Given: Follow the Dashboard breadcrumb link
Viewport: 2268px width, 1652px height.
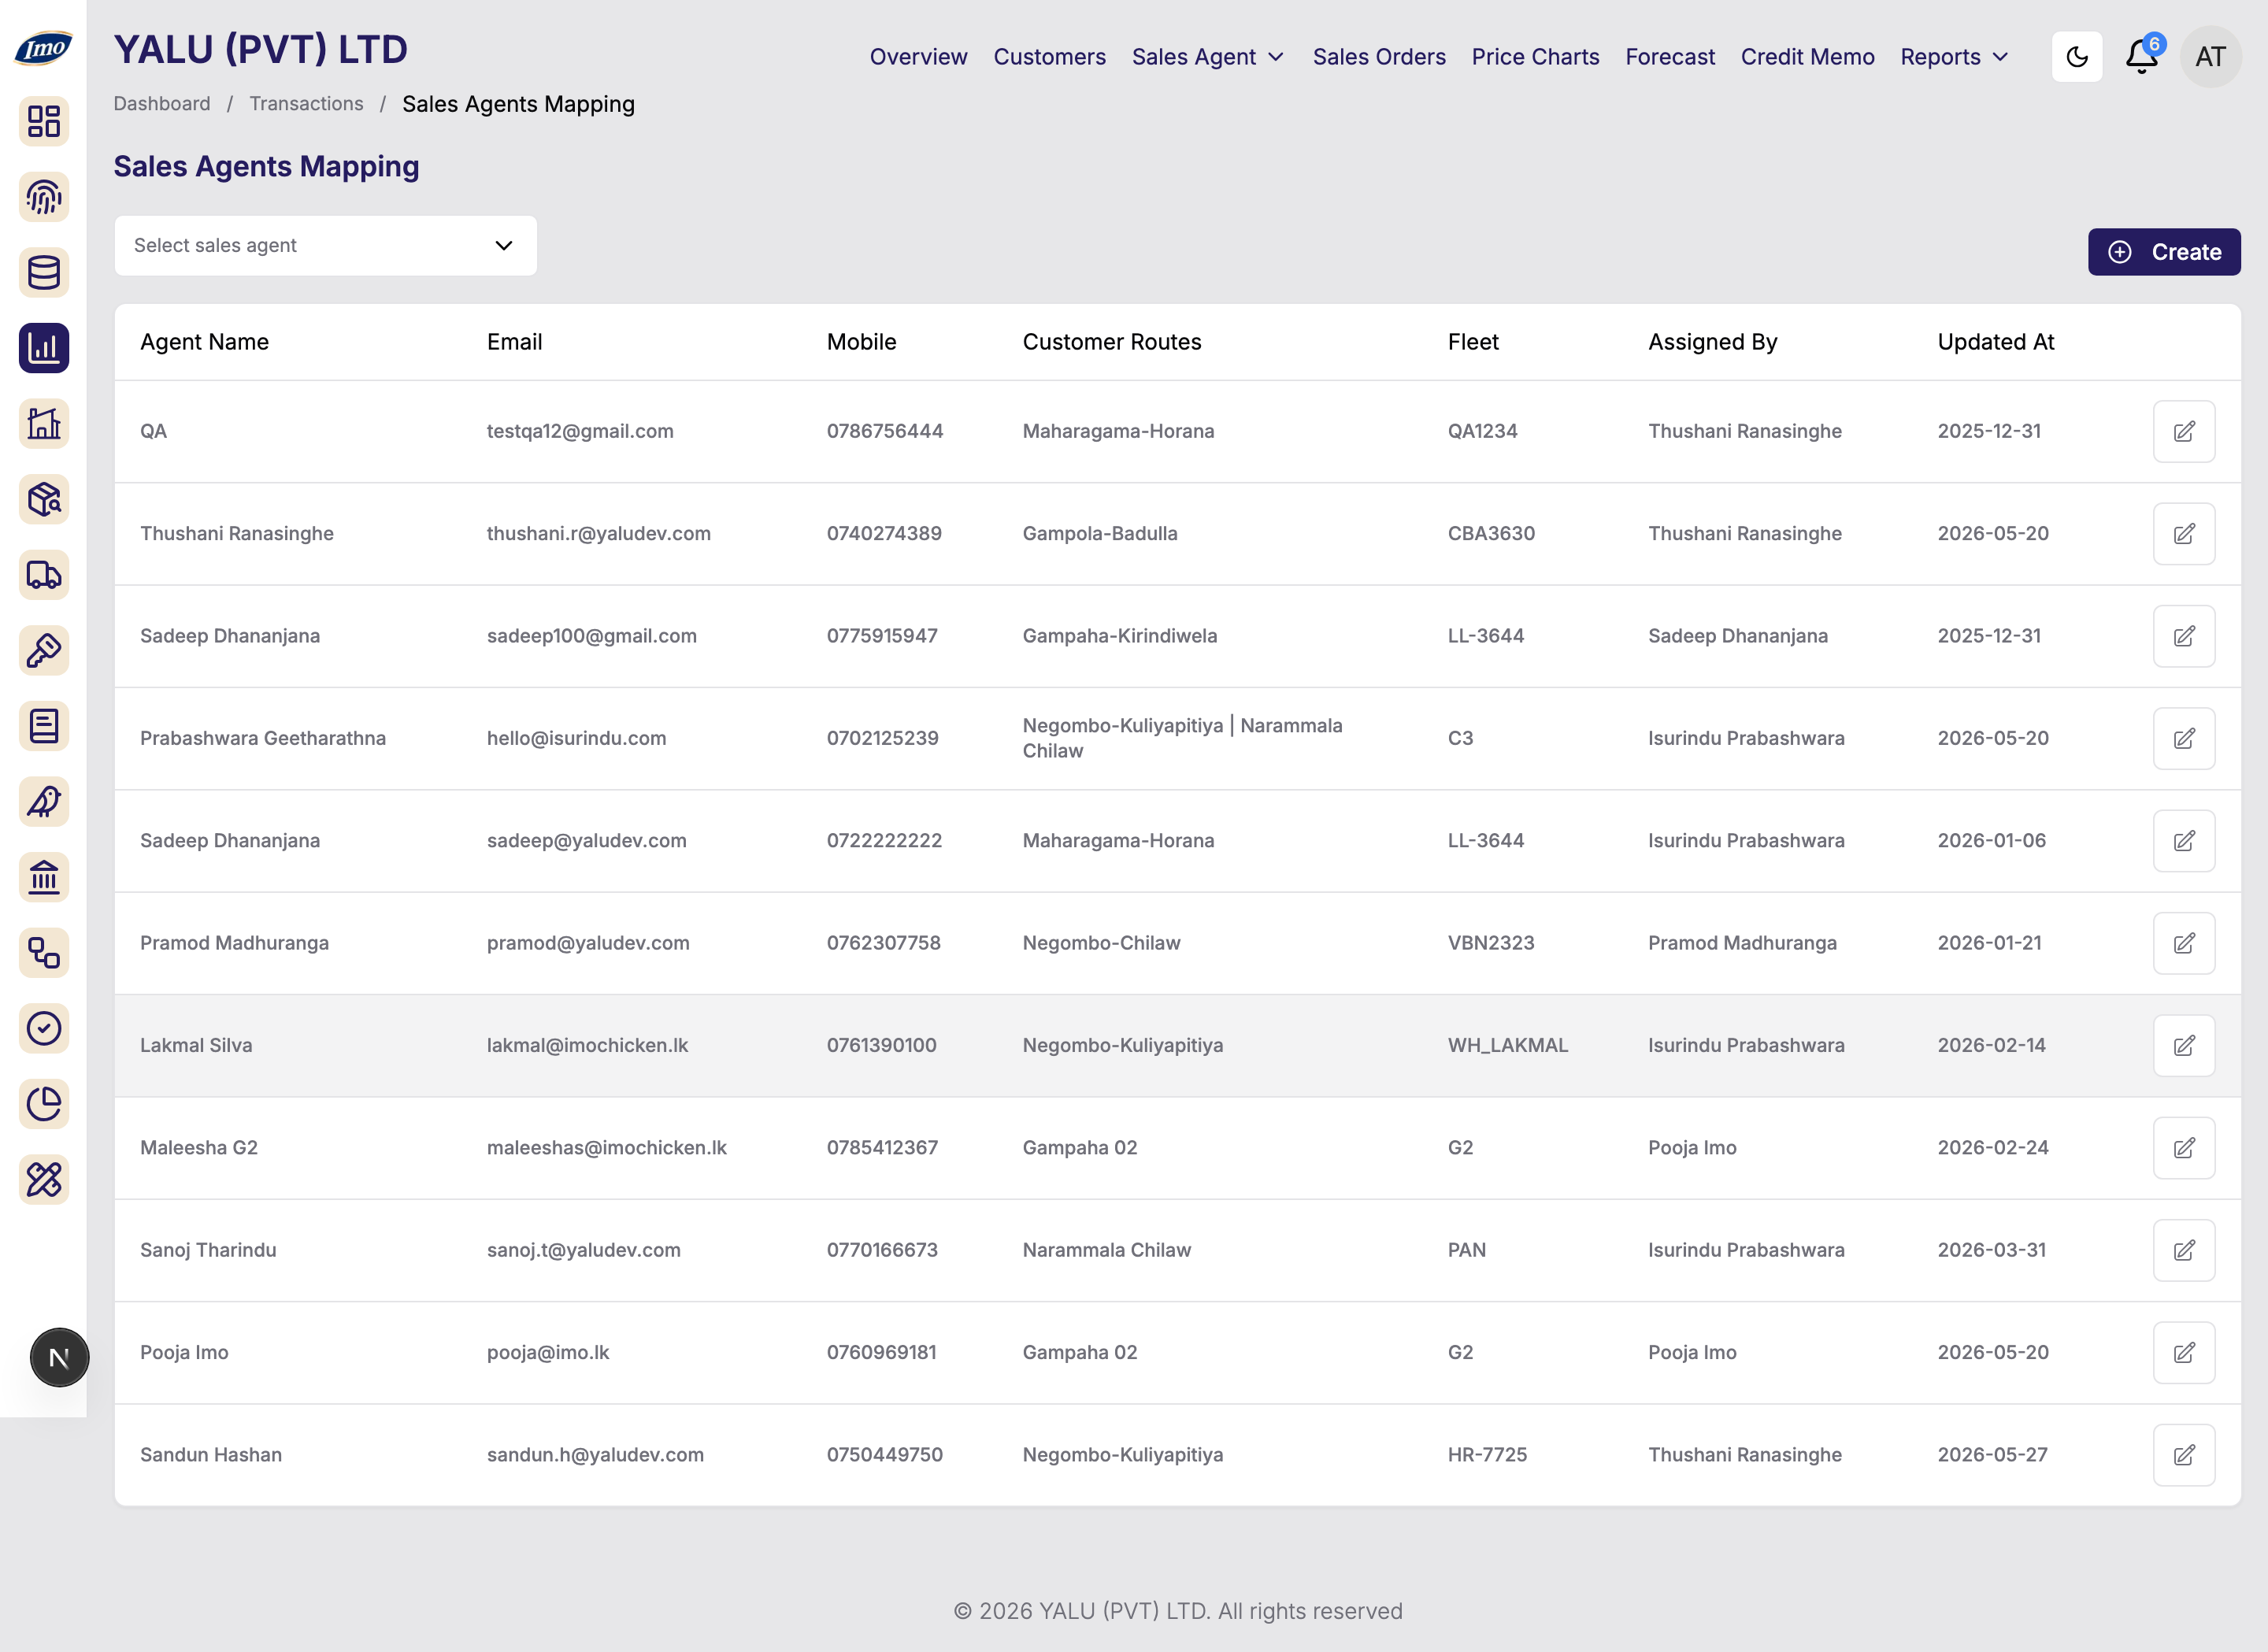Looking at the screenshot, I should click(x=162, y=104).
